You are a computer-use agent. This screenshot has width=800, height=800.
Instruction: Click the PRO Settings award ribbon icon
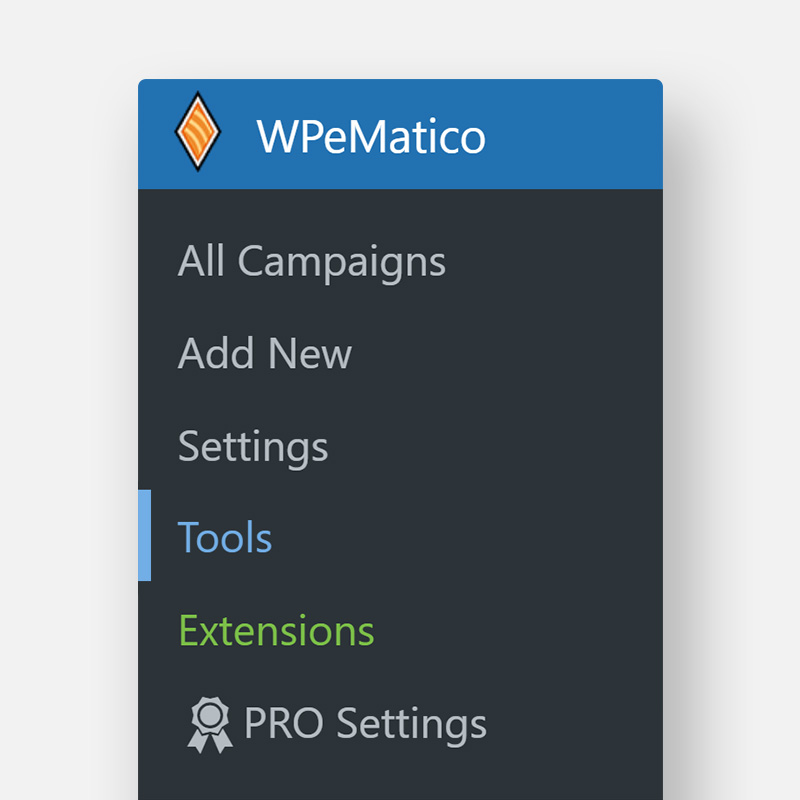tap(209, 724)
